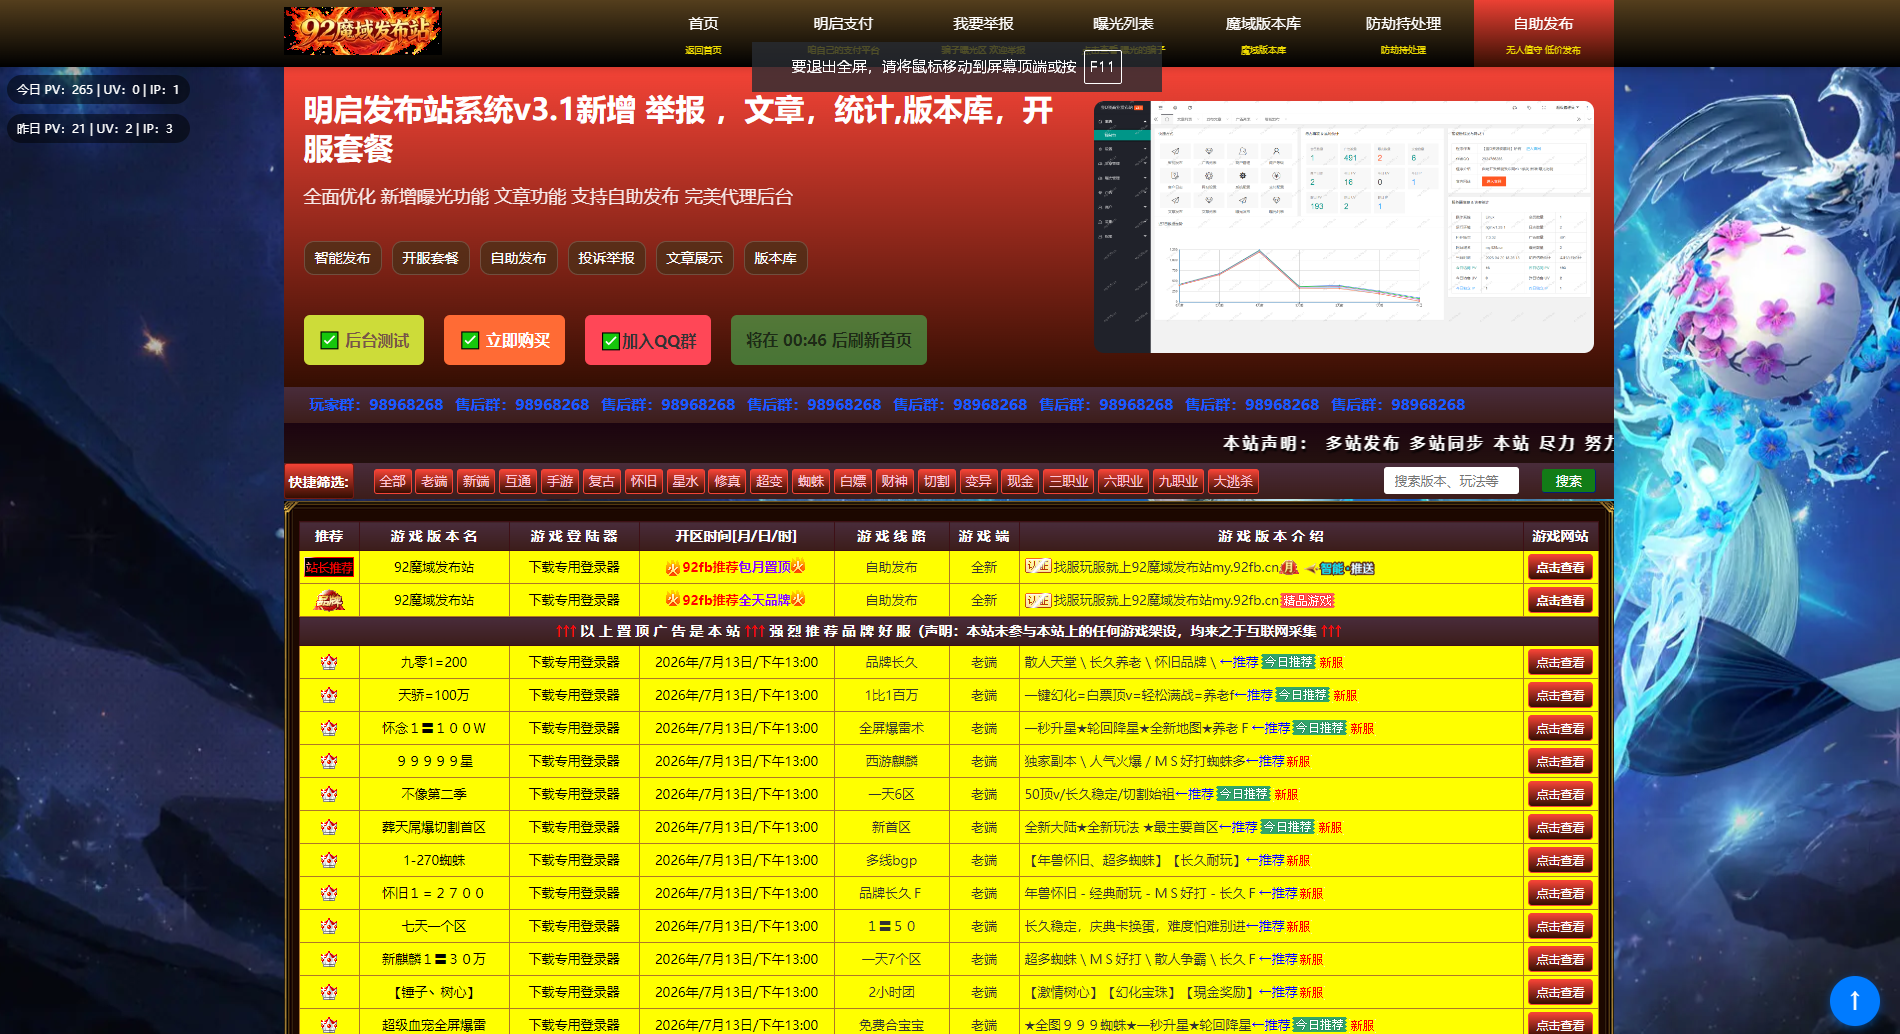This screenshot has height=1034, width=1900.
Task: Open 下载专用登录器 link for 9 9 9 9 9星
Action: click(574, 761)
